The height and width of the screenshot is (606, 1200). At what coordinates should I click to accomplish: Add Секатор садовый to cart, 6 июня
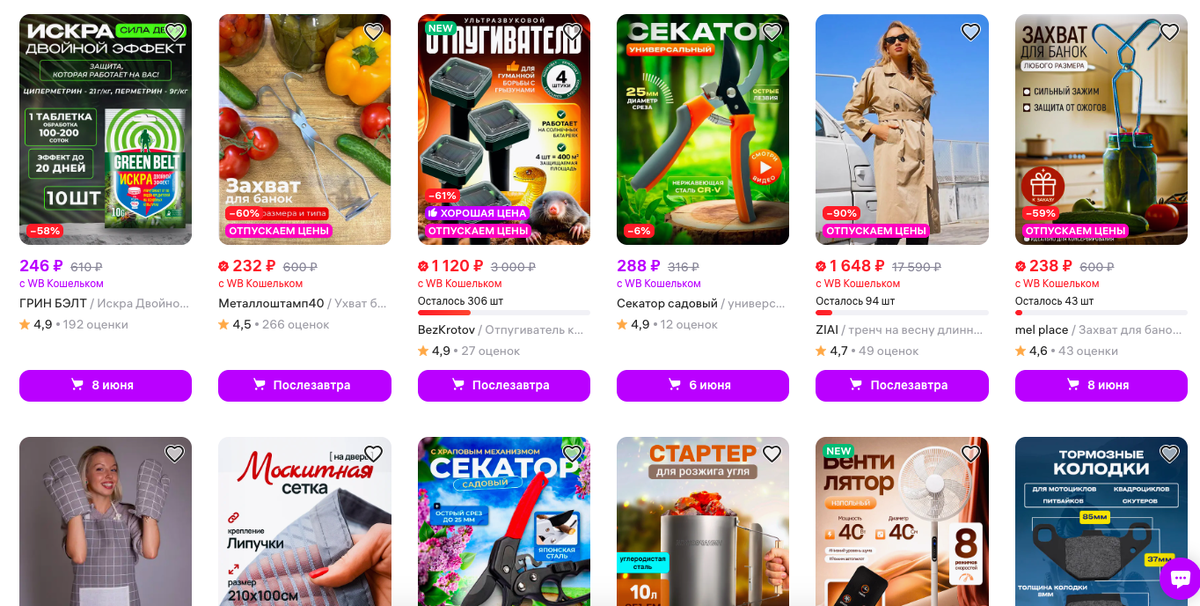tap(703, 385)
